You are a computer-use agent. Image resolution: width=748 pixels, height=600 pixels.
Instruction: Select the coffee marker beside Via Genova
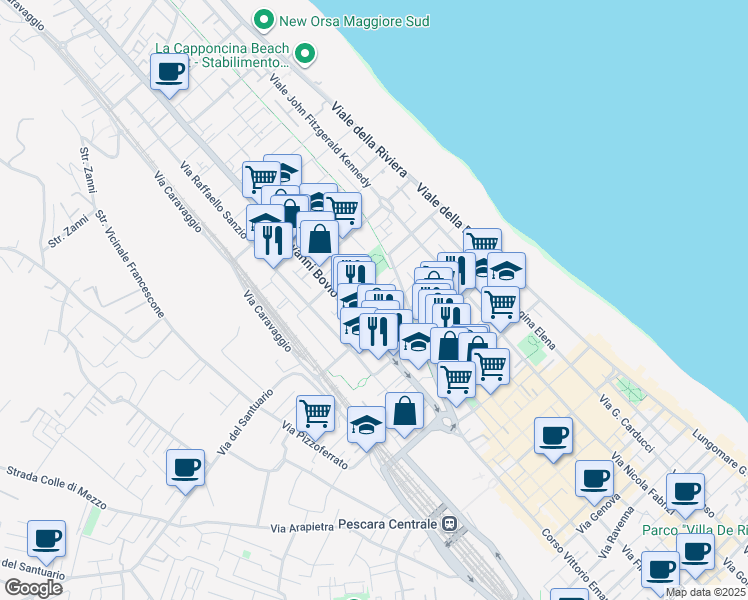(x=594, y=477)
